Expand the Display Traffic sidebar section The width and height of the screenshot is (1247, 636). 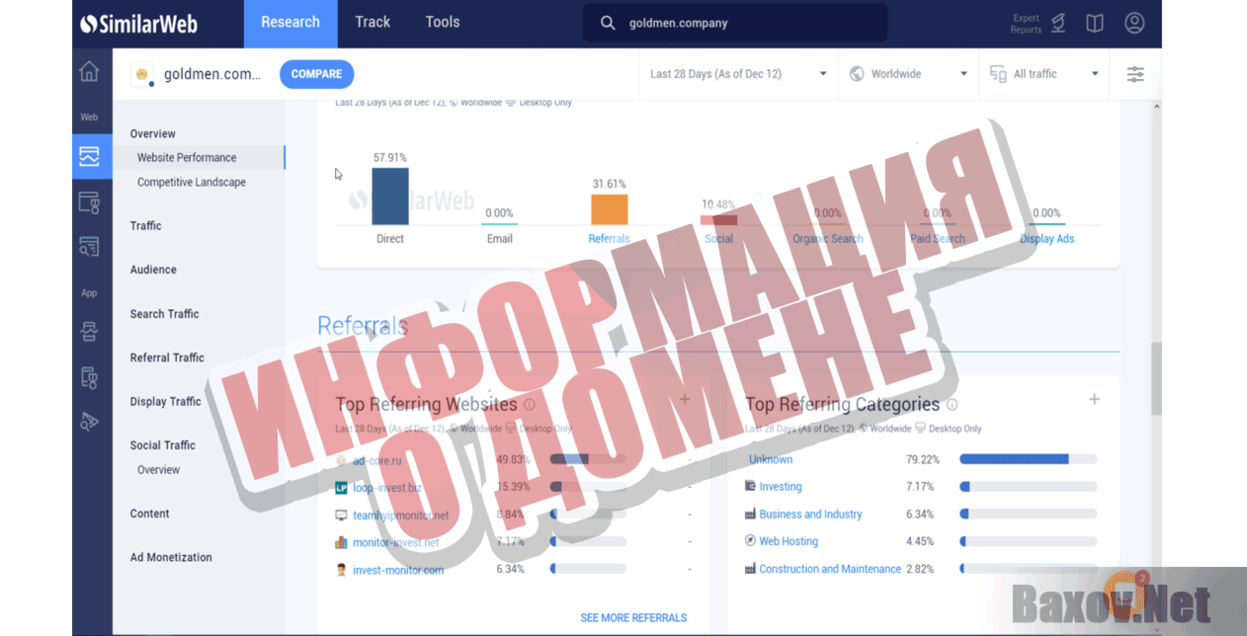[166, 402]
